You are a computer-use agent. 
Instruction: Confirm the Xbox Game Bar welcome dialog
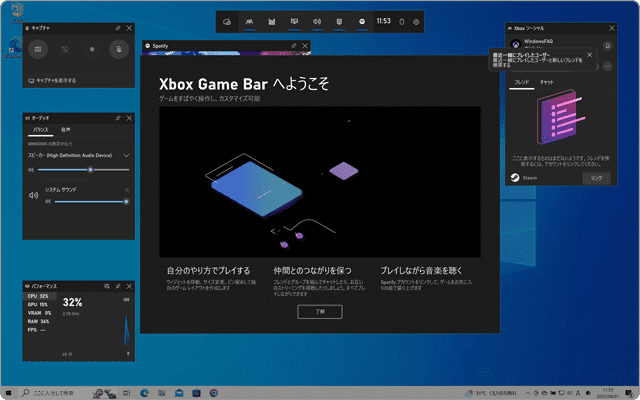(x=320, y=311)
